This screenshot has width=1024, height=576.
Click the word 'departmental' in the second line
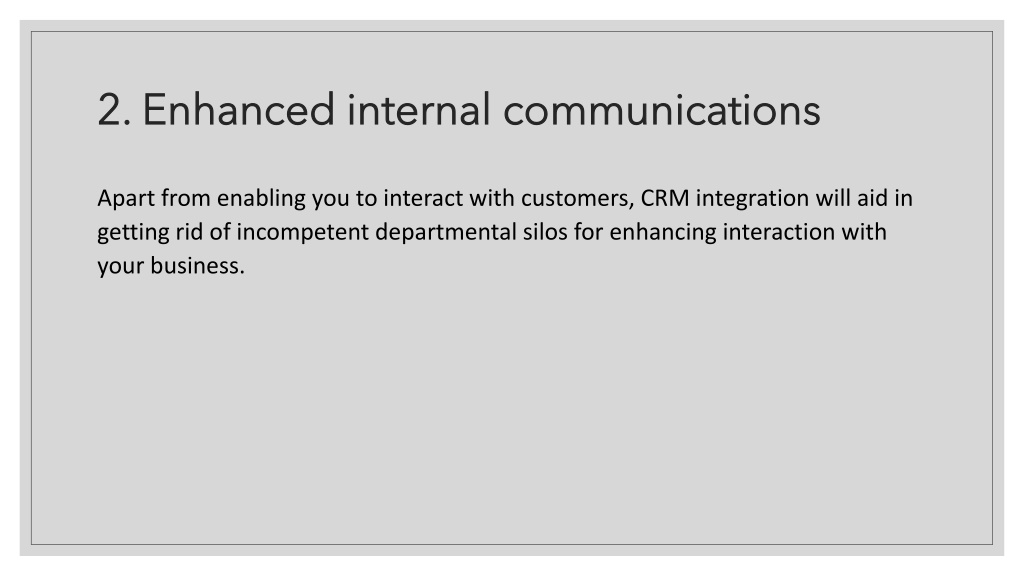(445, 233)
